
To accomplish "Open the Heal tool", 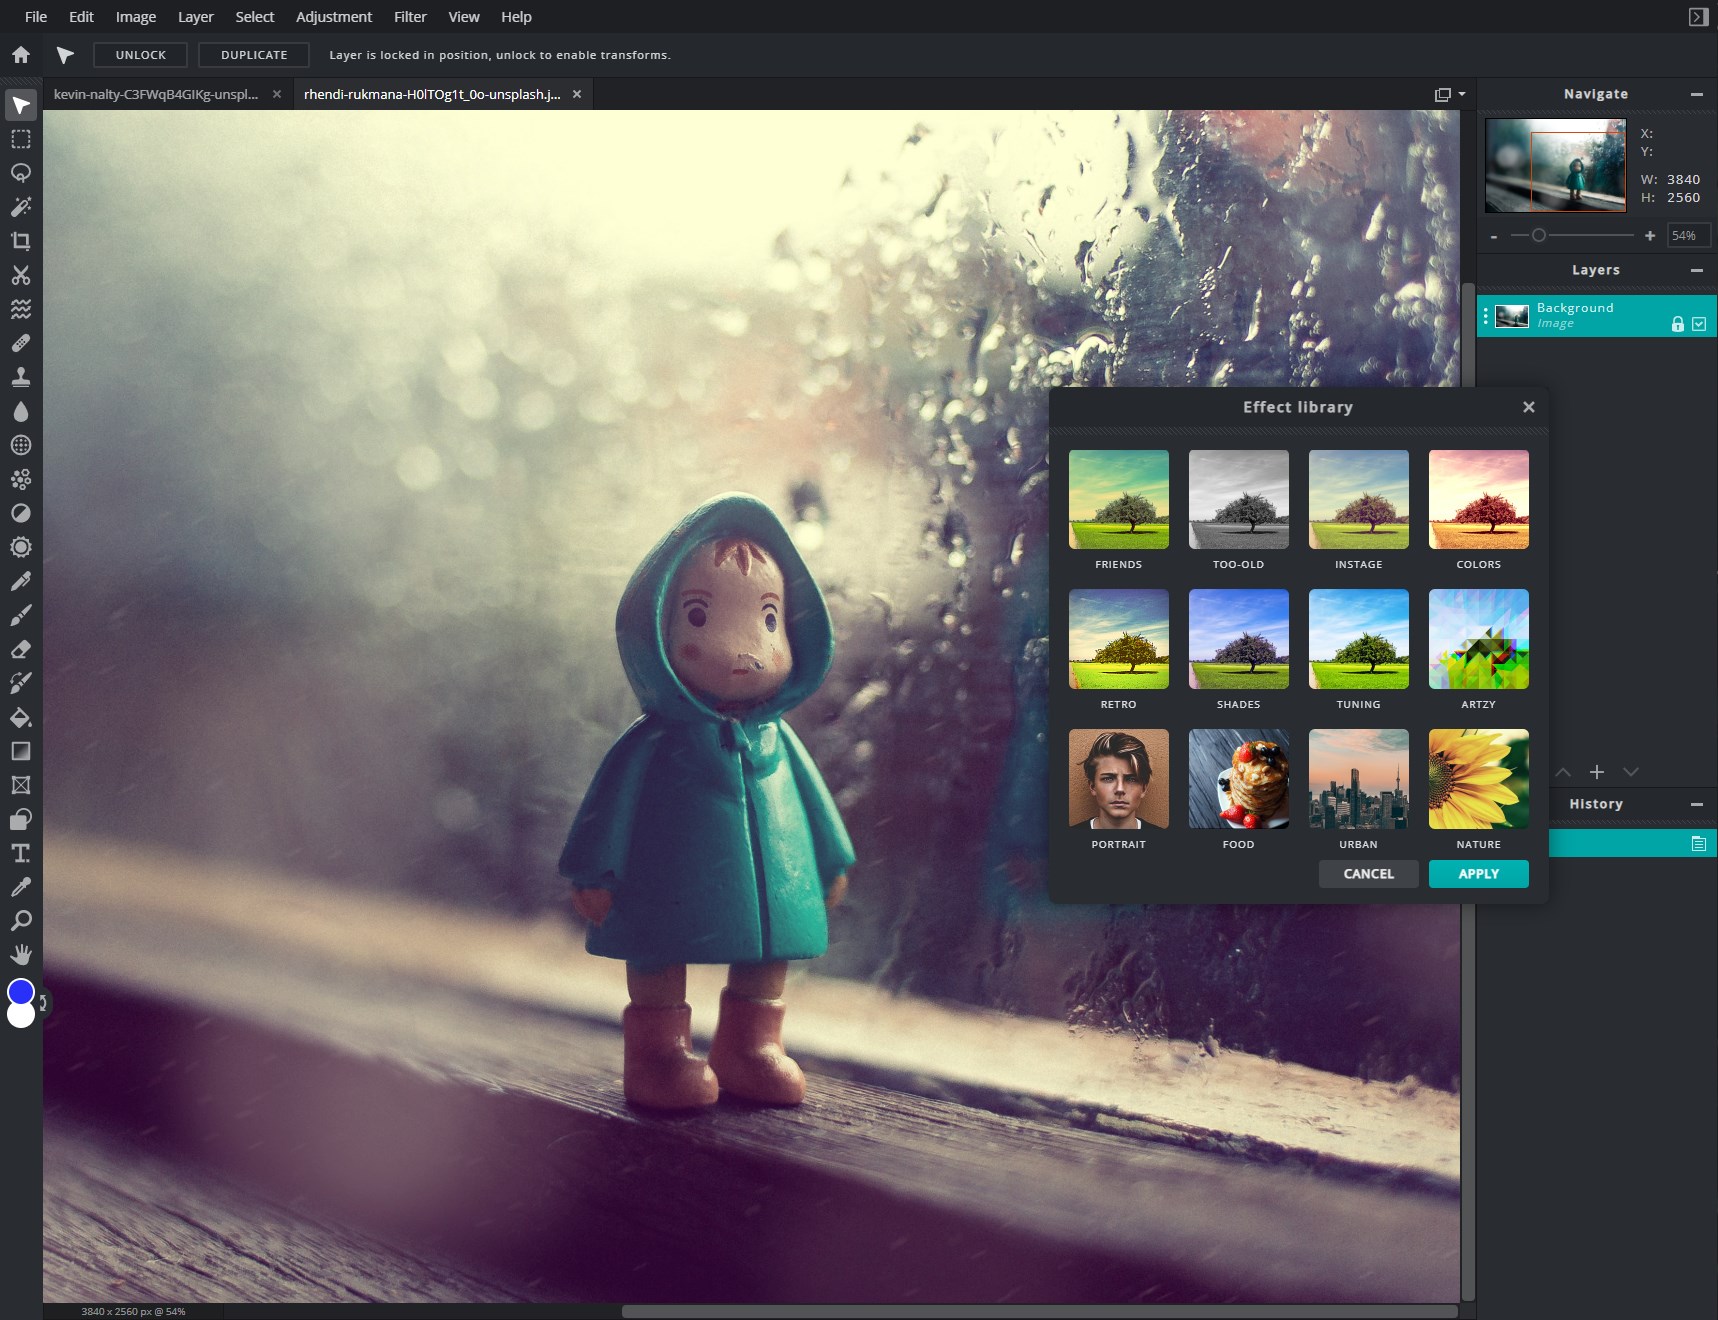I will point(20,344).
